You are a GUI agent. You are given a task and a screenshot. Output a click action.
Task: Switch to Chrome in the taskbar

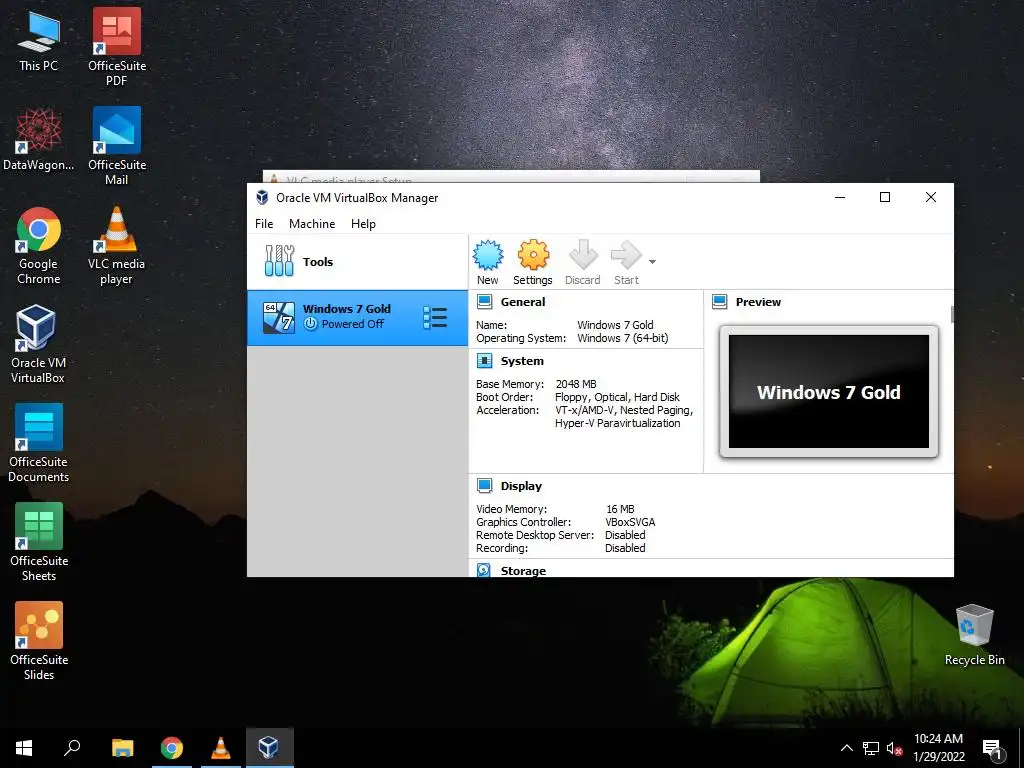172,748
